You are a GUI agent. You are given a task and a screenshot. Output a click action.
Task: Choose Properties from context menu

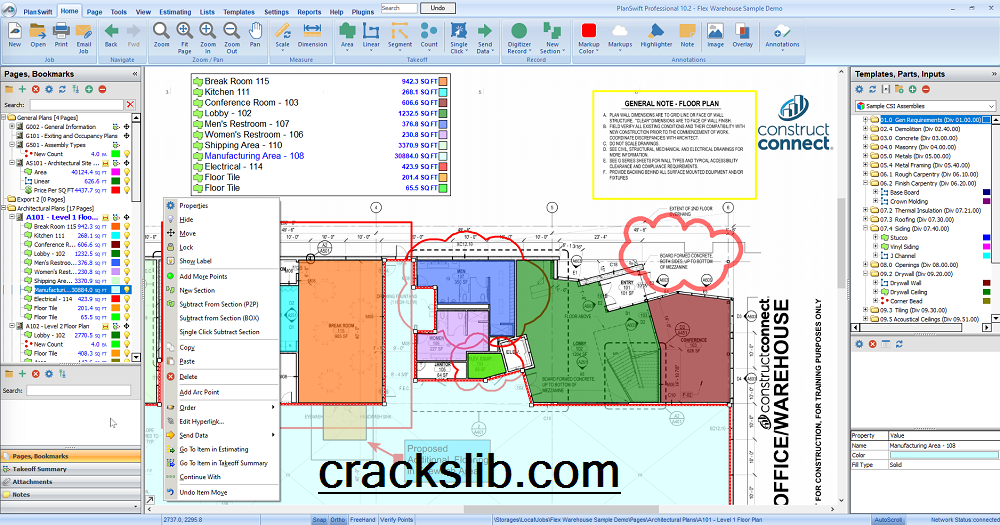tap(222, 205)
